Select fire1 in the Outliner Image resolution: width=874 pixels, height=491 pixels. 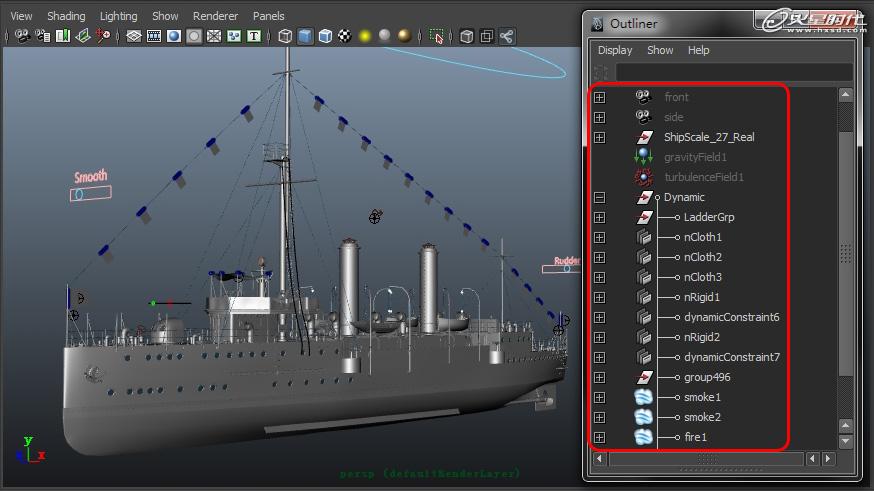pyautogui.click(x=695, y=437)
